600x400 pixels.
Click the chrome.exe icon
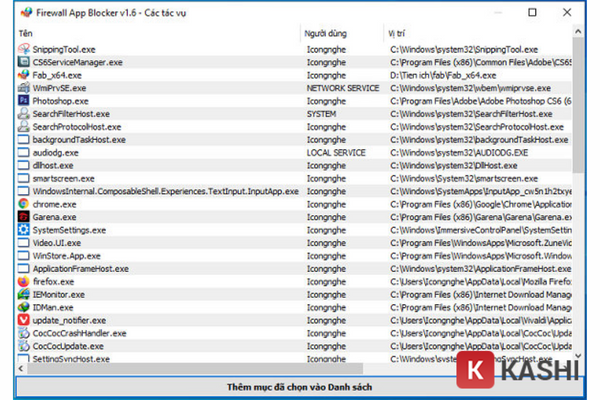(24, 204)
